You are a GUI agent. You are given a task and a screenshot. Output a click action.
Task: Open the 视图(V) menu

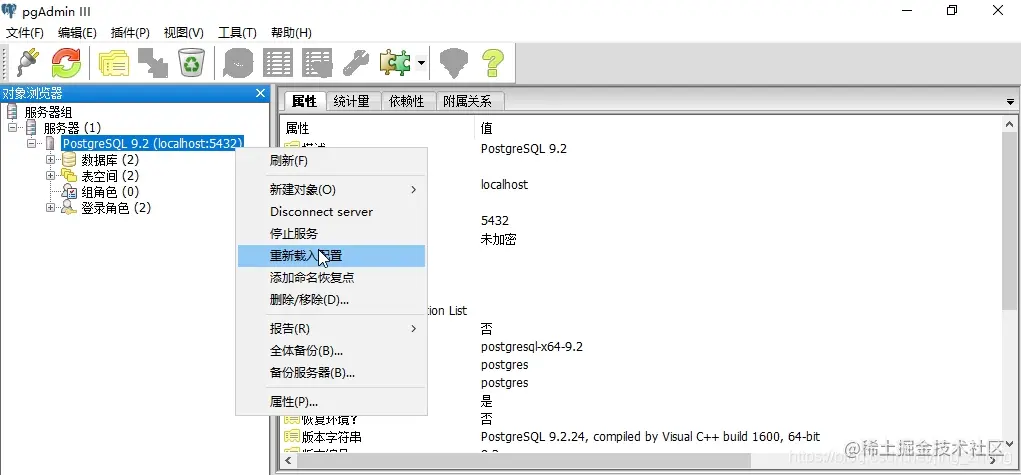pyautogui.click(x=184, y=33)
